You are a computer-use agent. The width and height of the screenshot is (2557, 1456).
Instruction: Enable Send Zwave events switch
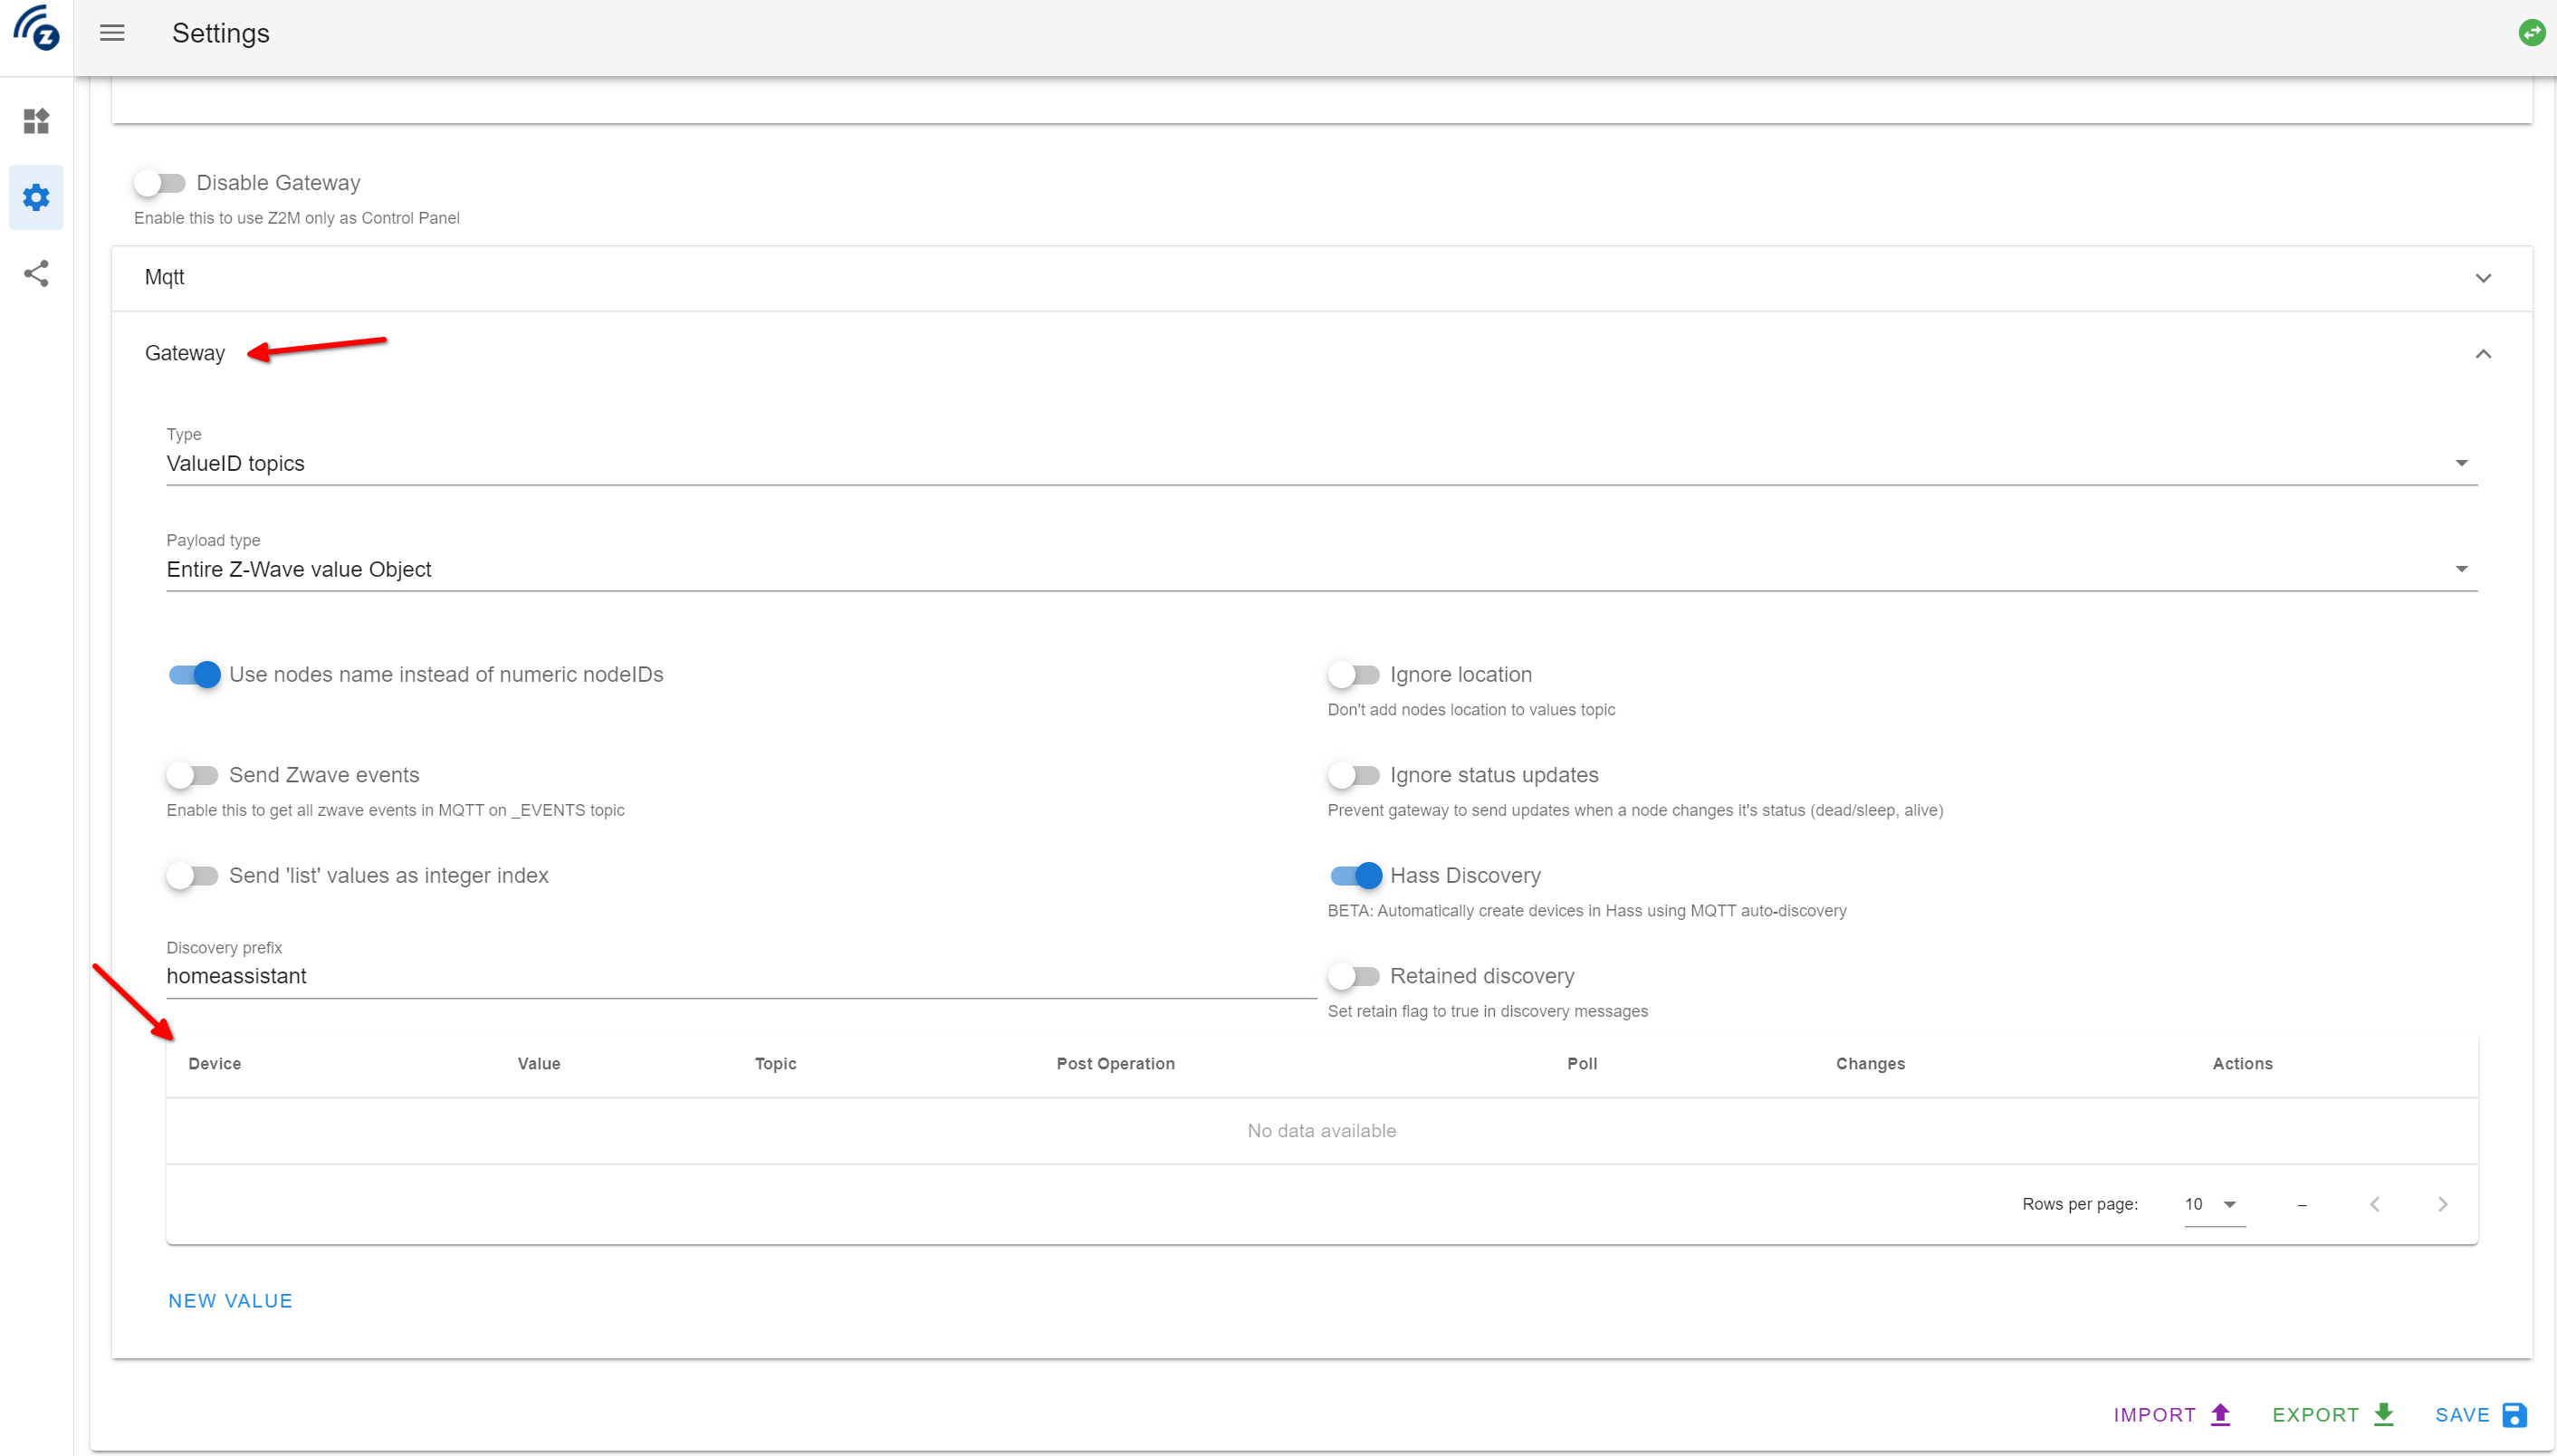192,775
